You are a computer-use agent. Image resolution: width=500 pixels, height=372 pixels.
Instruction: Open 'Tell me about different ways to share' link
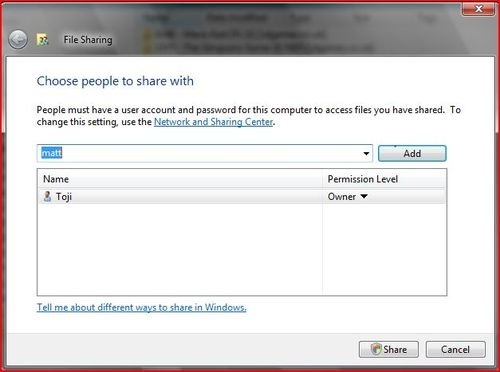[142, 307]
